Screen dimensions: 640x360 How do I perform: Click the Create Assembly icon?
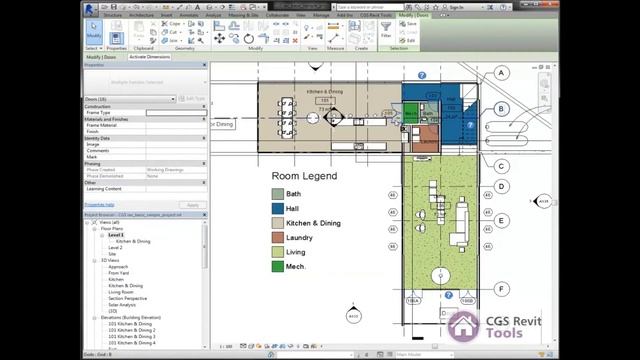[x=354, y=26]
